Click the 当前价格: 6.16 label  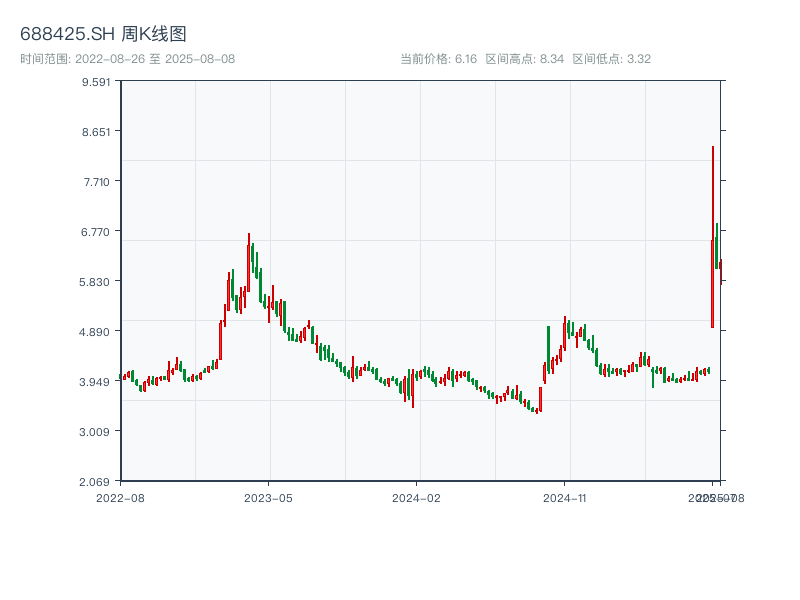[438, 59]
